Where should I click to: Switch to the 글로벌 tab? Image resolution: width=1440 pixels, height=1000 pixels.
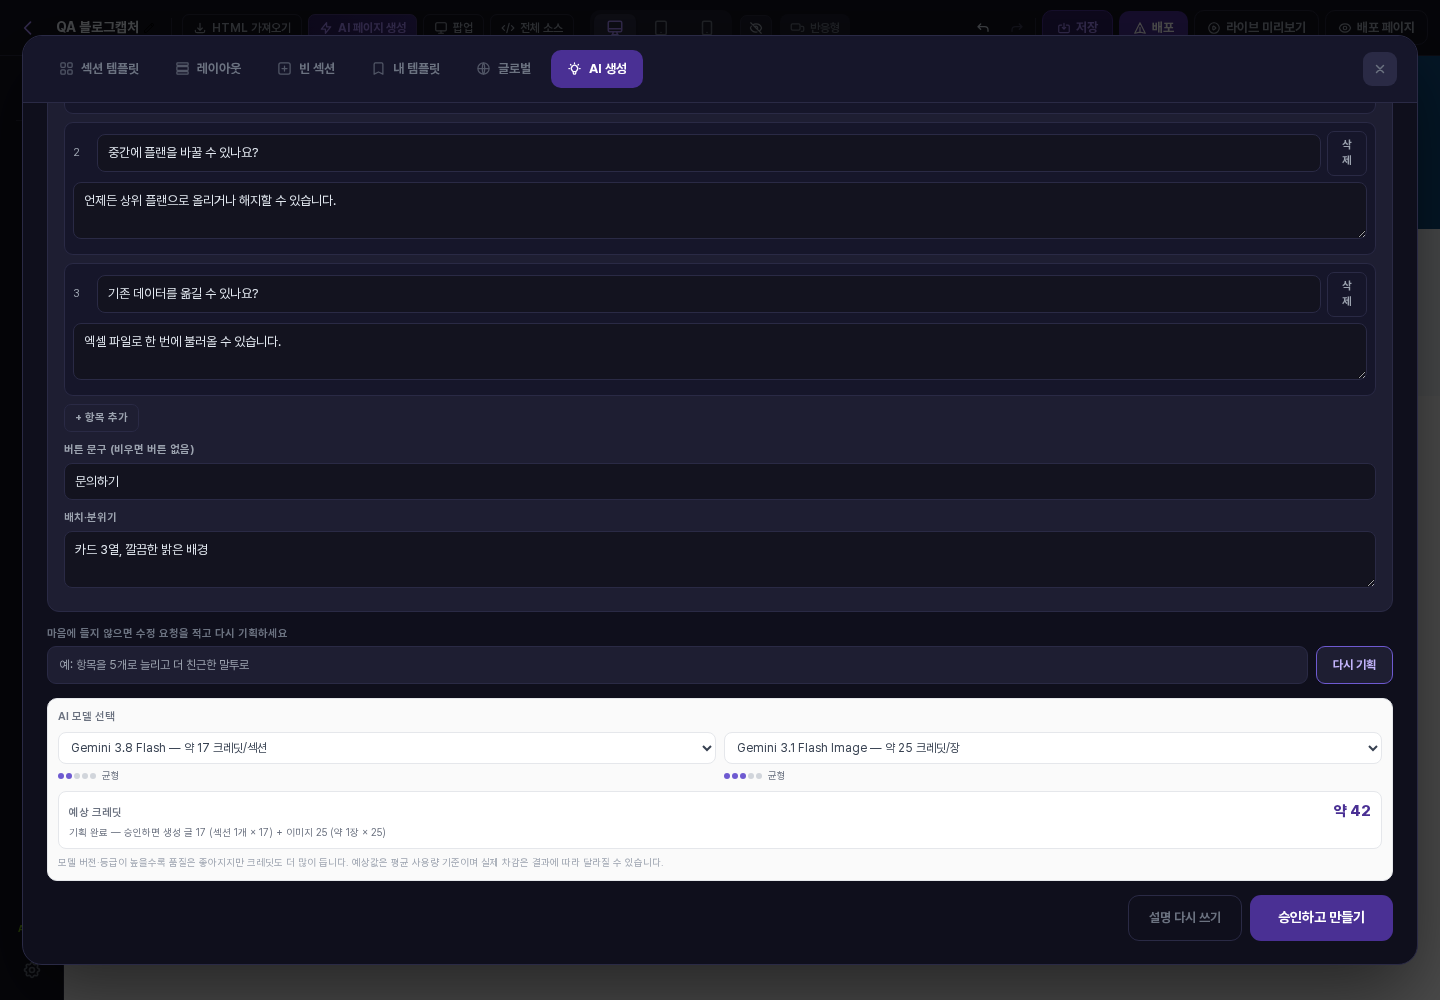point(504,69)
